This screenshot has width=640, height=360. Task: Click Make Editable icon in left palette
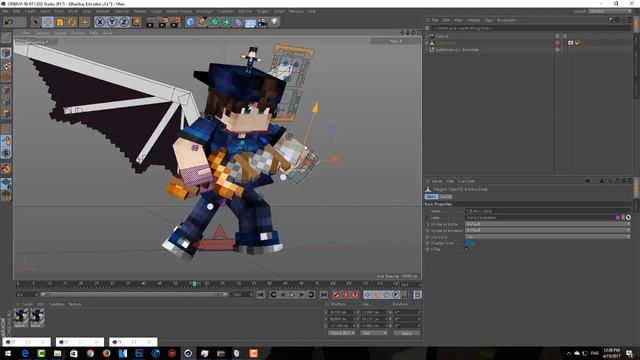(x=6, y=38)
